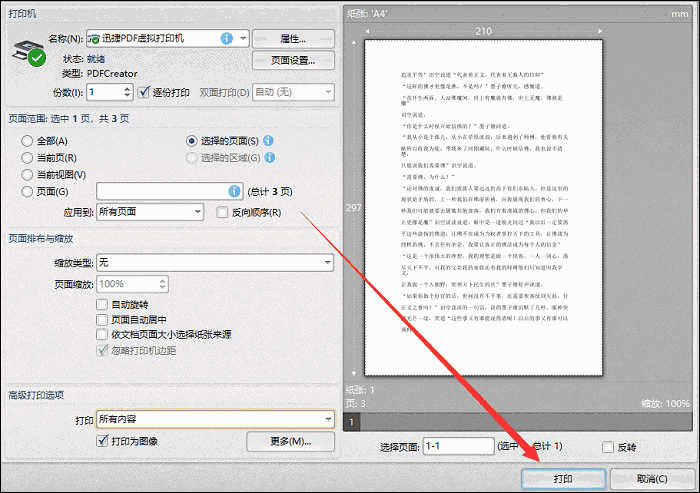Open 页面设置... dialog

coord(293,60)
